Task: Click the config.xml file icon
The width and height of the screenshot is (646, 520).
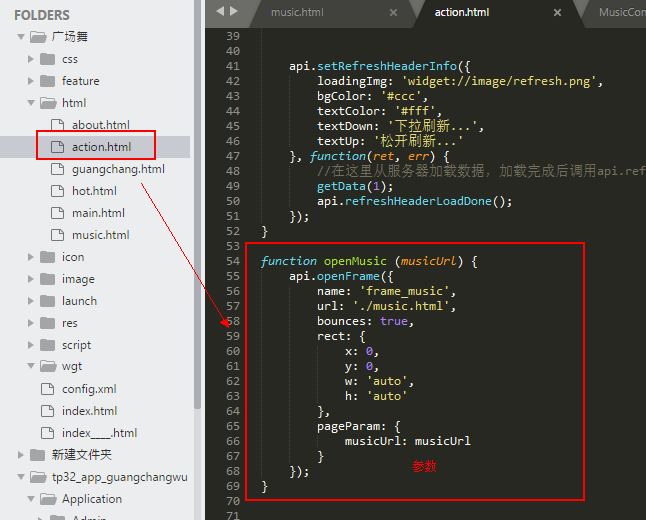Action: [47, 389]
